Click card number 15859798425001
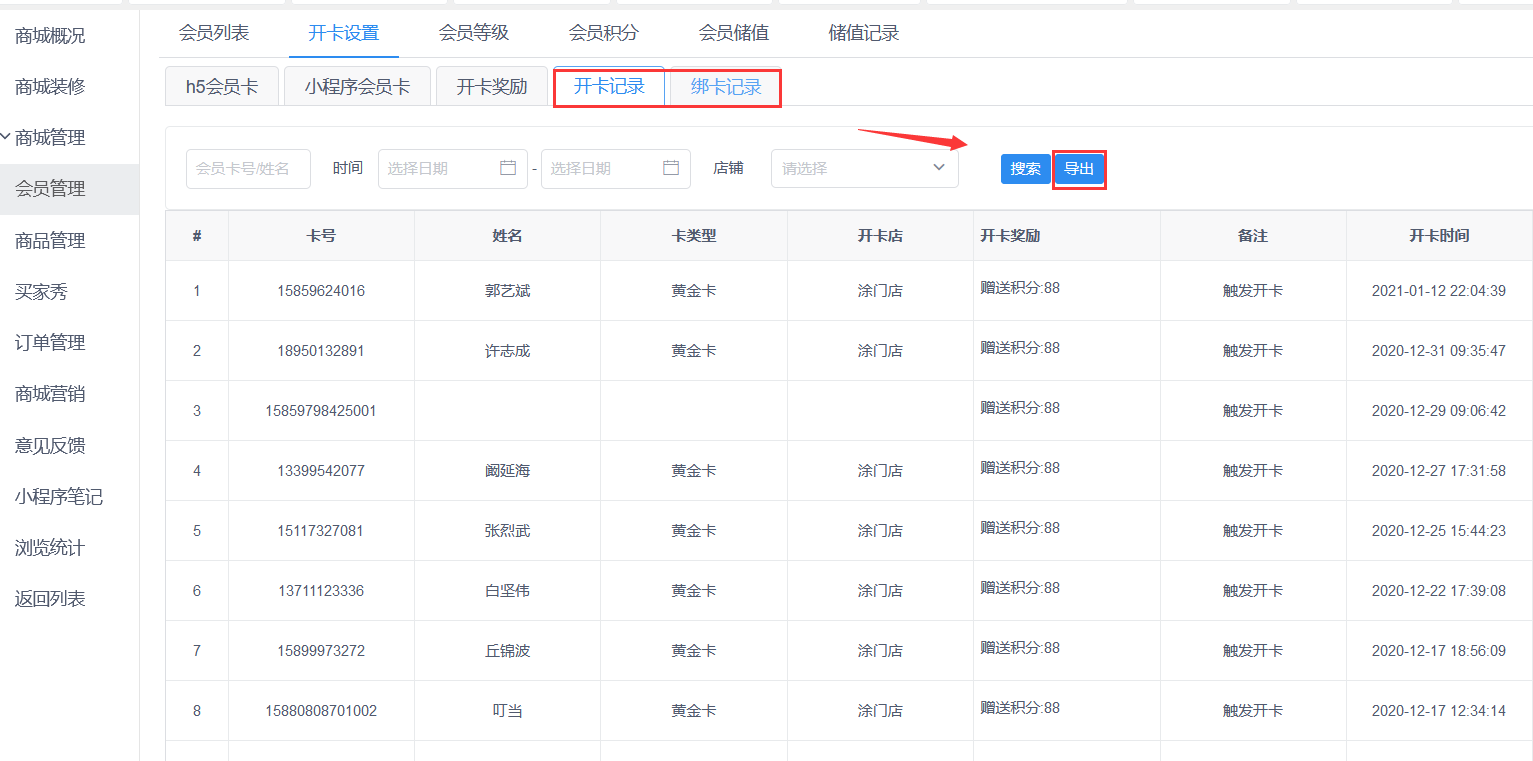Screen dimensions: 1533x761 coord(321,411)
